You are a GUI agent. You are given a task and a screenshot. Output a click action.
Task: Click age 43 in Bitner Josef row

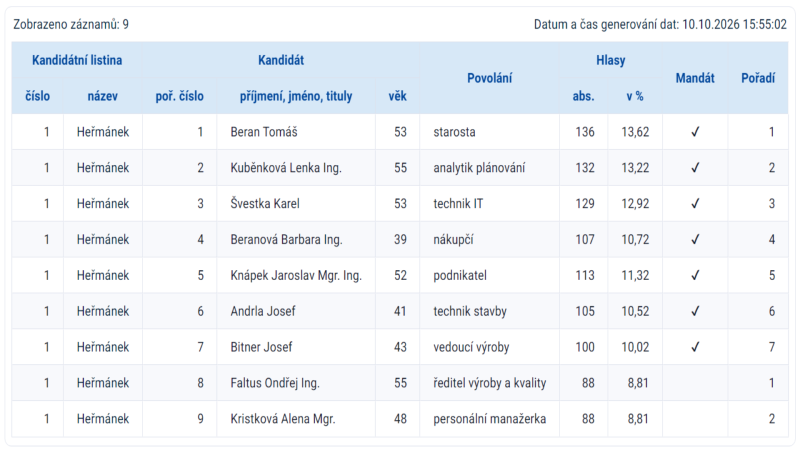point(400,347)
